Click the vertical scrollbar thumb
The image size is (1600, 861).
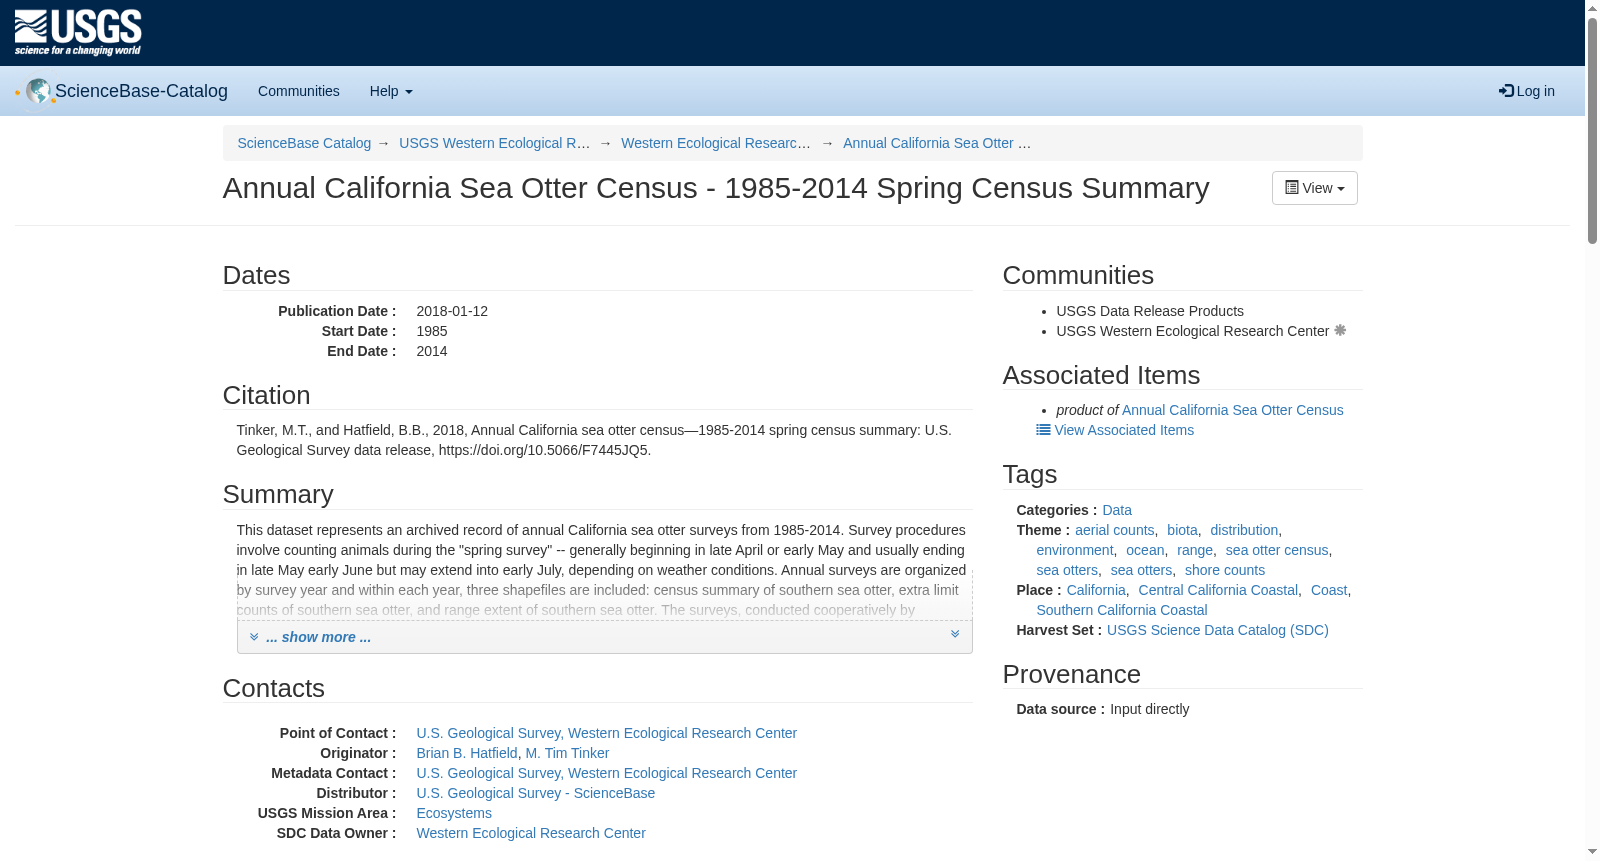(x=1592, y=130)
